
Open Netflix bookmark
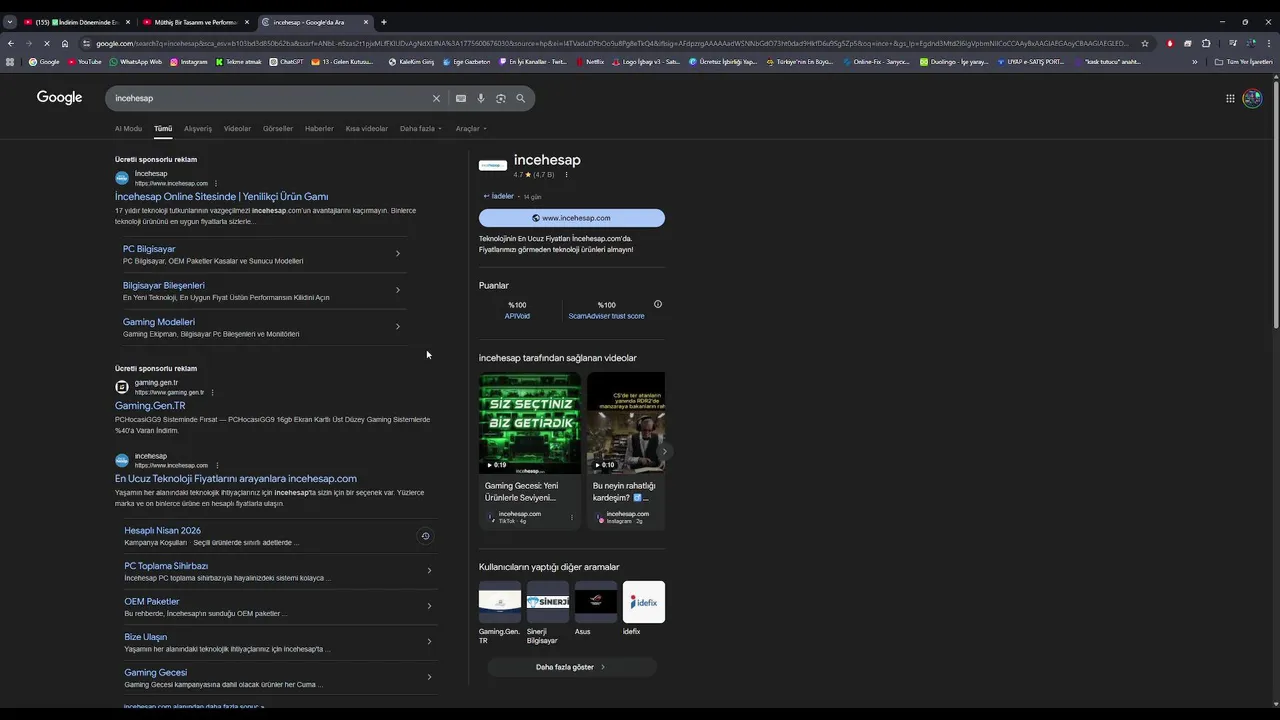pos(590,62)
